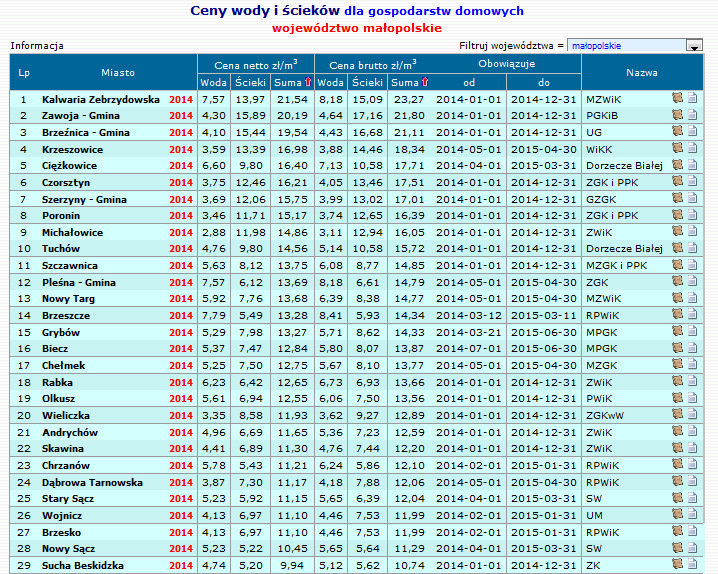
Task: Click the red 2014 year for Czorsztyn
Action: pos(181,183)
